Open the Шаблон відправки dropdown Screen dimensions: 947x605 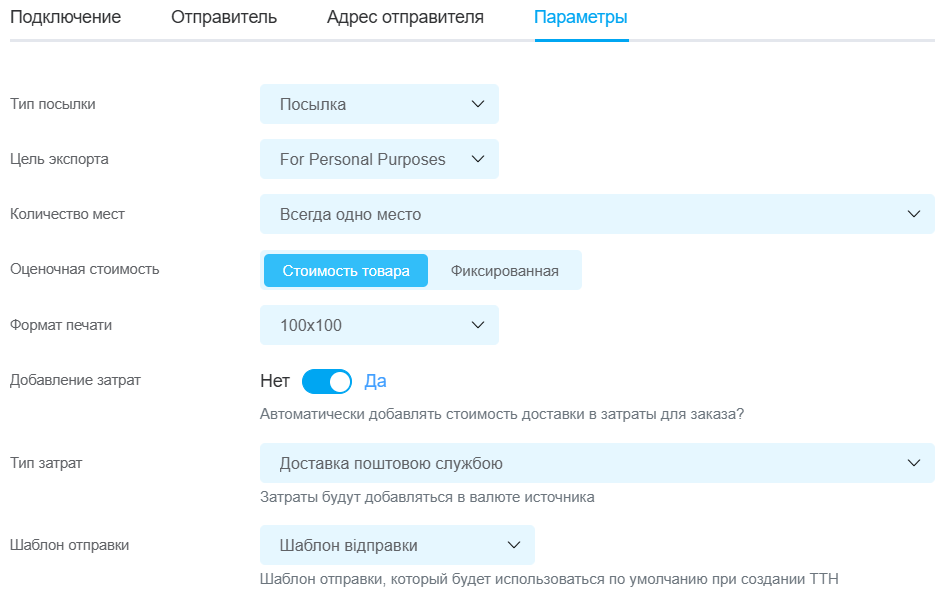[397, 545]
